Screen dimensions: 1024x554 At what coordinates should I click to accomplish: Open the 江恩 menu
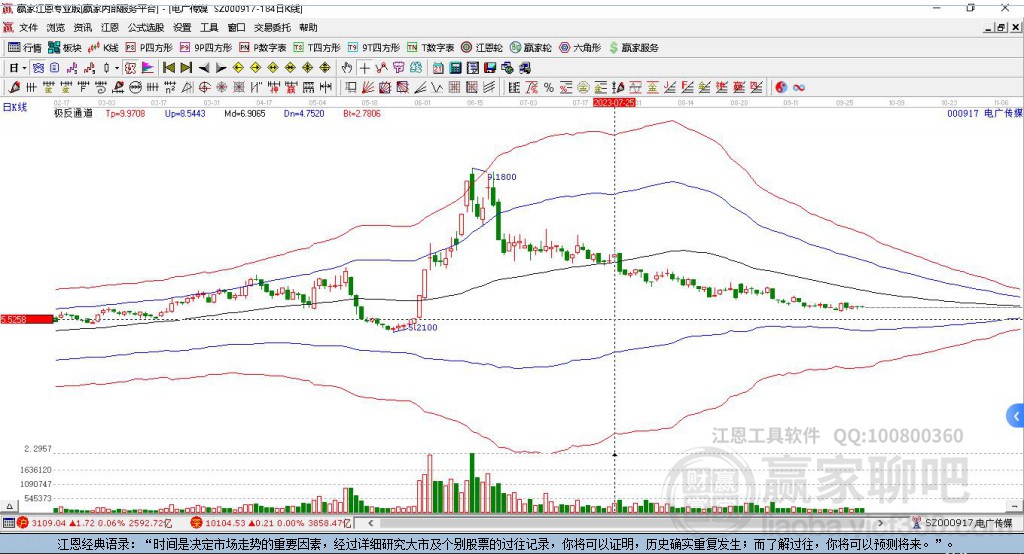110,27
